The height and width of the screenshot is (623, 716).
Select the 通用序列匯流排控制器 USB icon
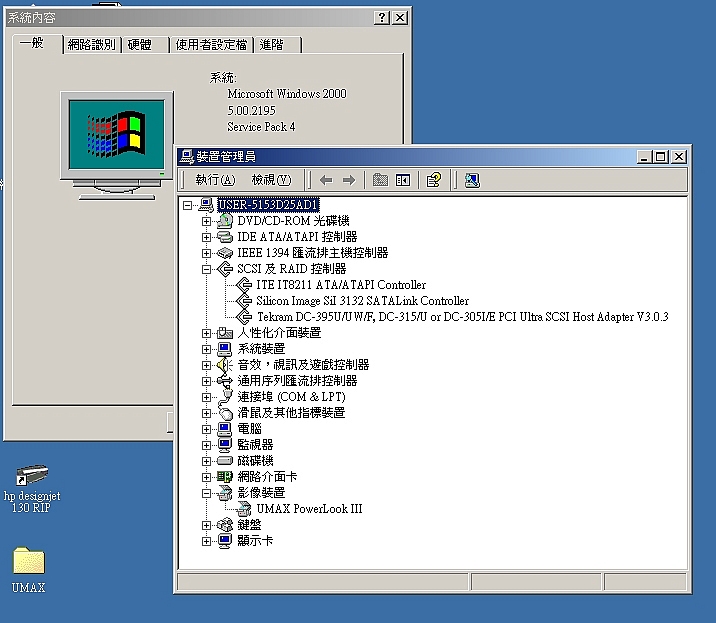[x=224, y=380]
